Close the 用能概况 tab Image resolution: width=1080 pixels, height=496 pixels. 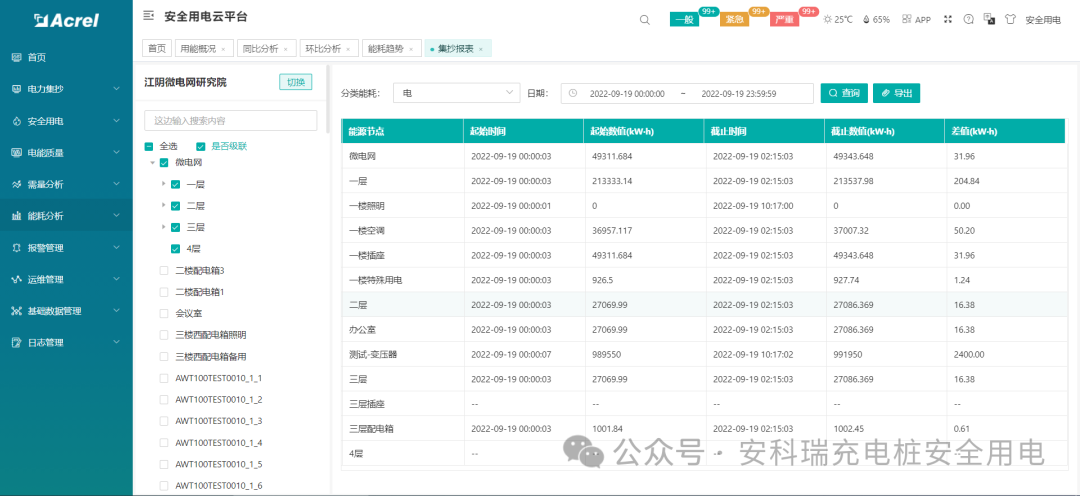pyautogui.click(x=223, y=50)
